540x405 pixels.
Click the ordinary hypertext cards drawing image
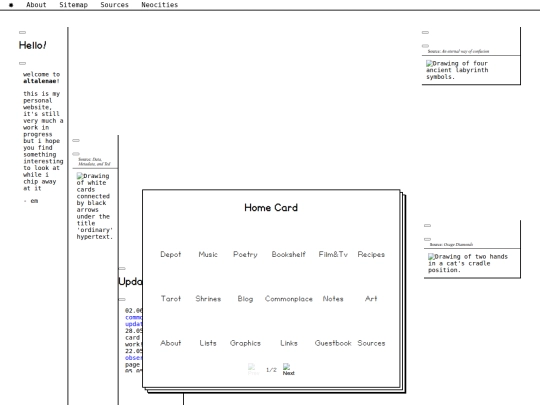(94, 206)
